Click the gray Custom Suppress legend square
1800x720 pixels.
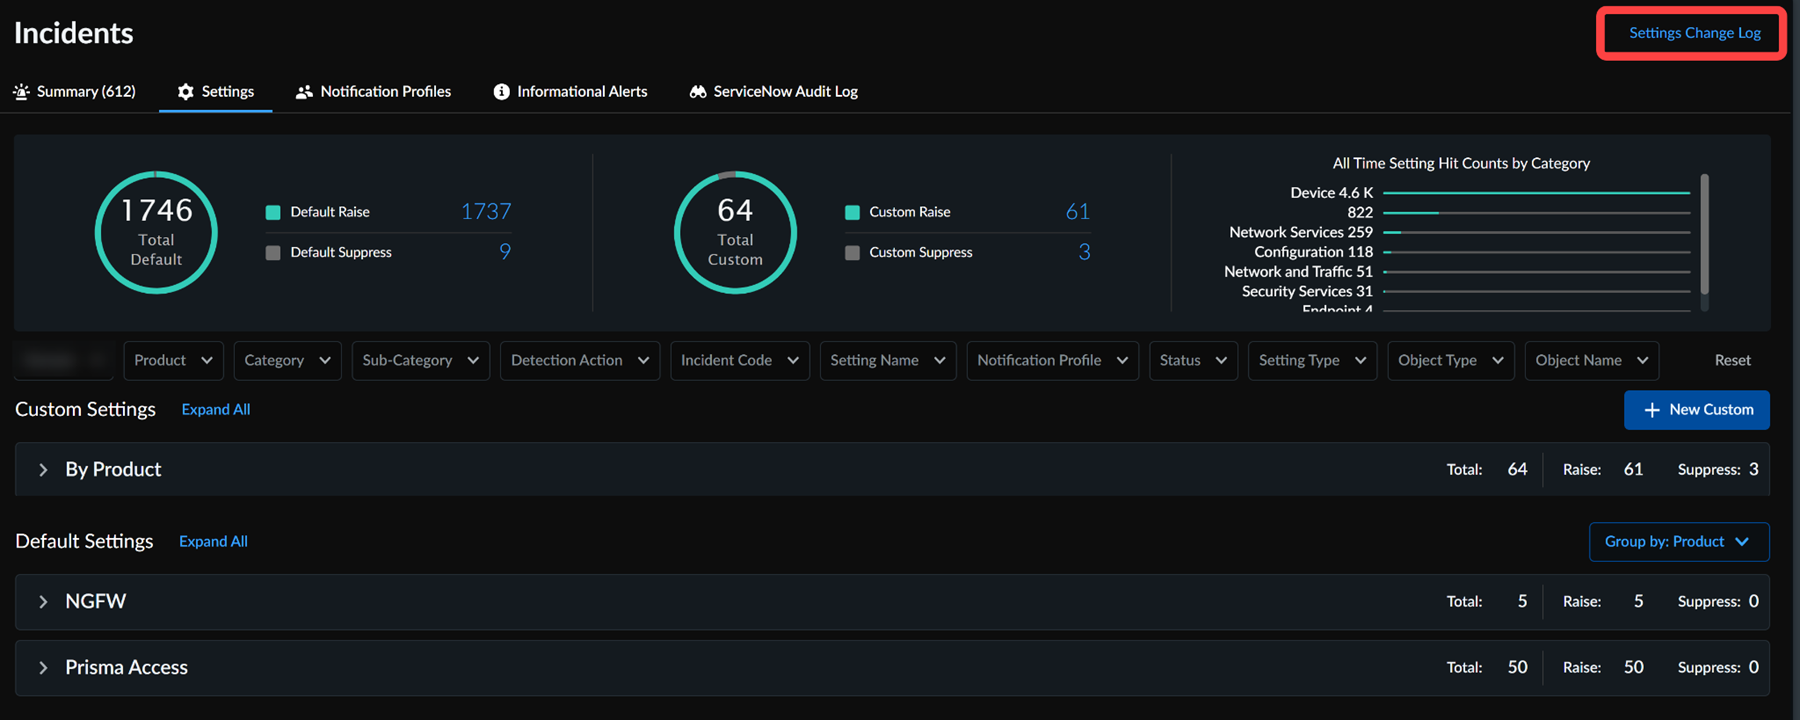852,253
